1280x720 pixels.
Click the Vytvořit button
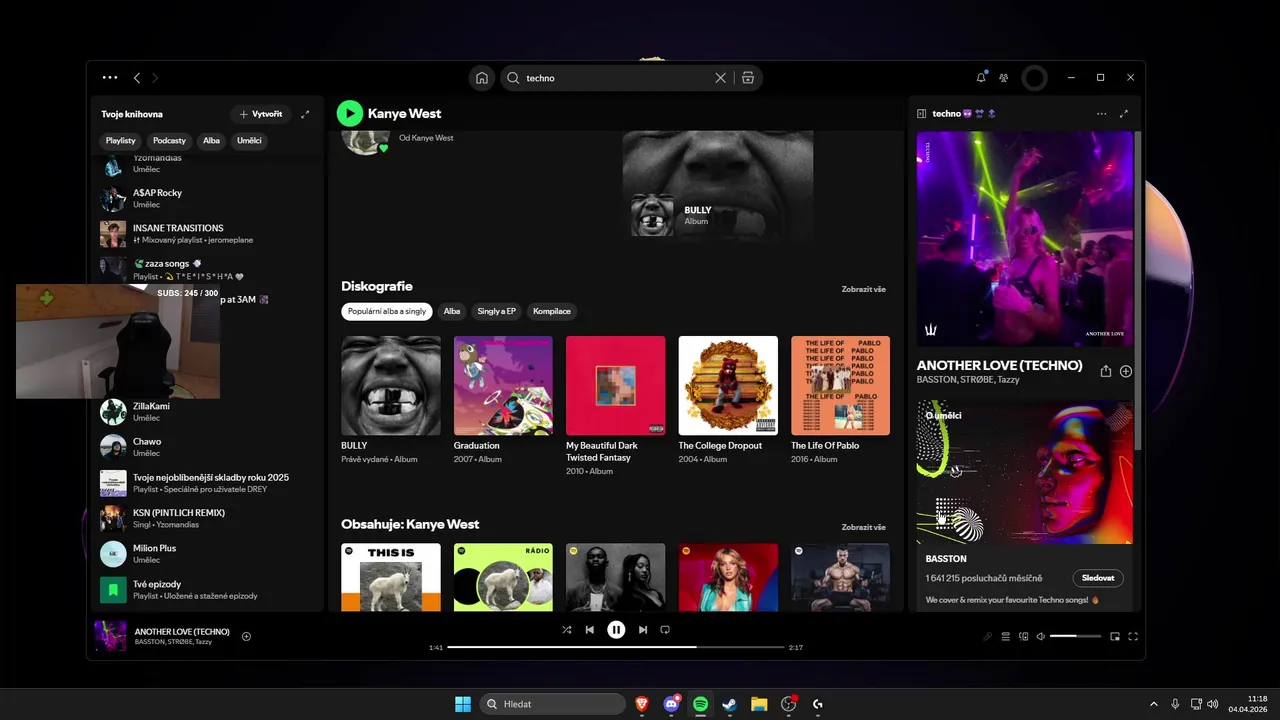pyautogui.click(x=261, y=114)
